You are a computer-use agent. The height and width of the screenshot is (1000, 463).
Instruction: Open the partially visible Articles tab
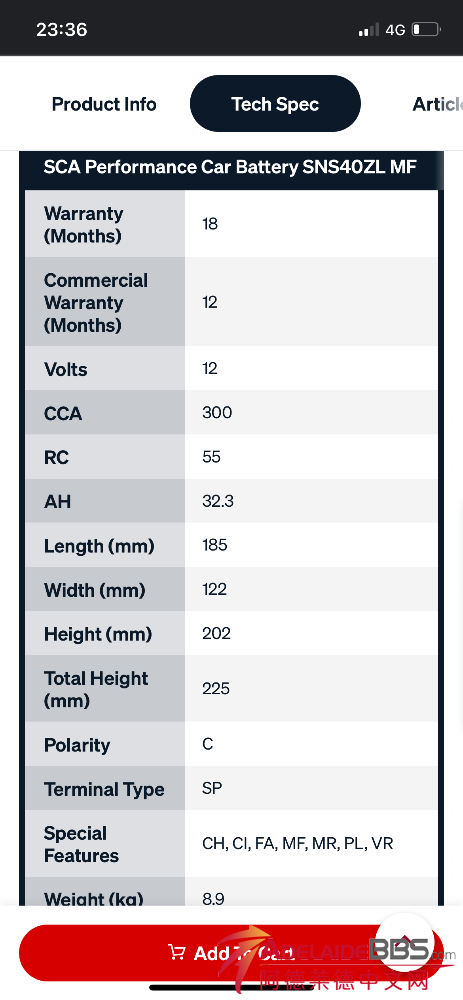[x=437, y=104]
